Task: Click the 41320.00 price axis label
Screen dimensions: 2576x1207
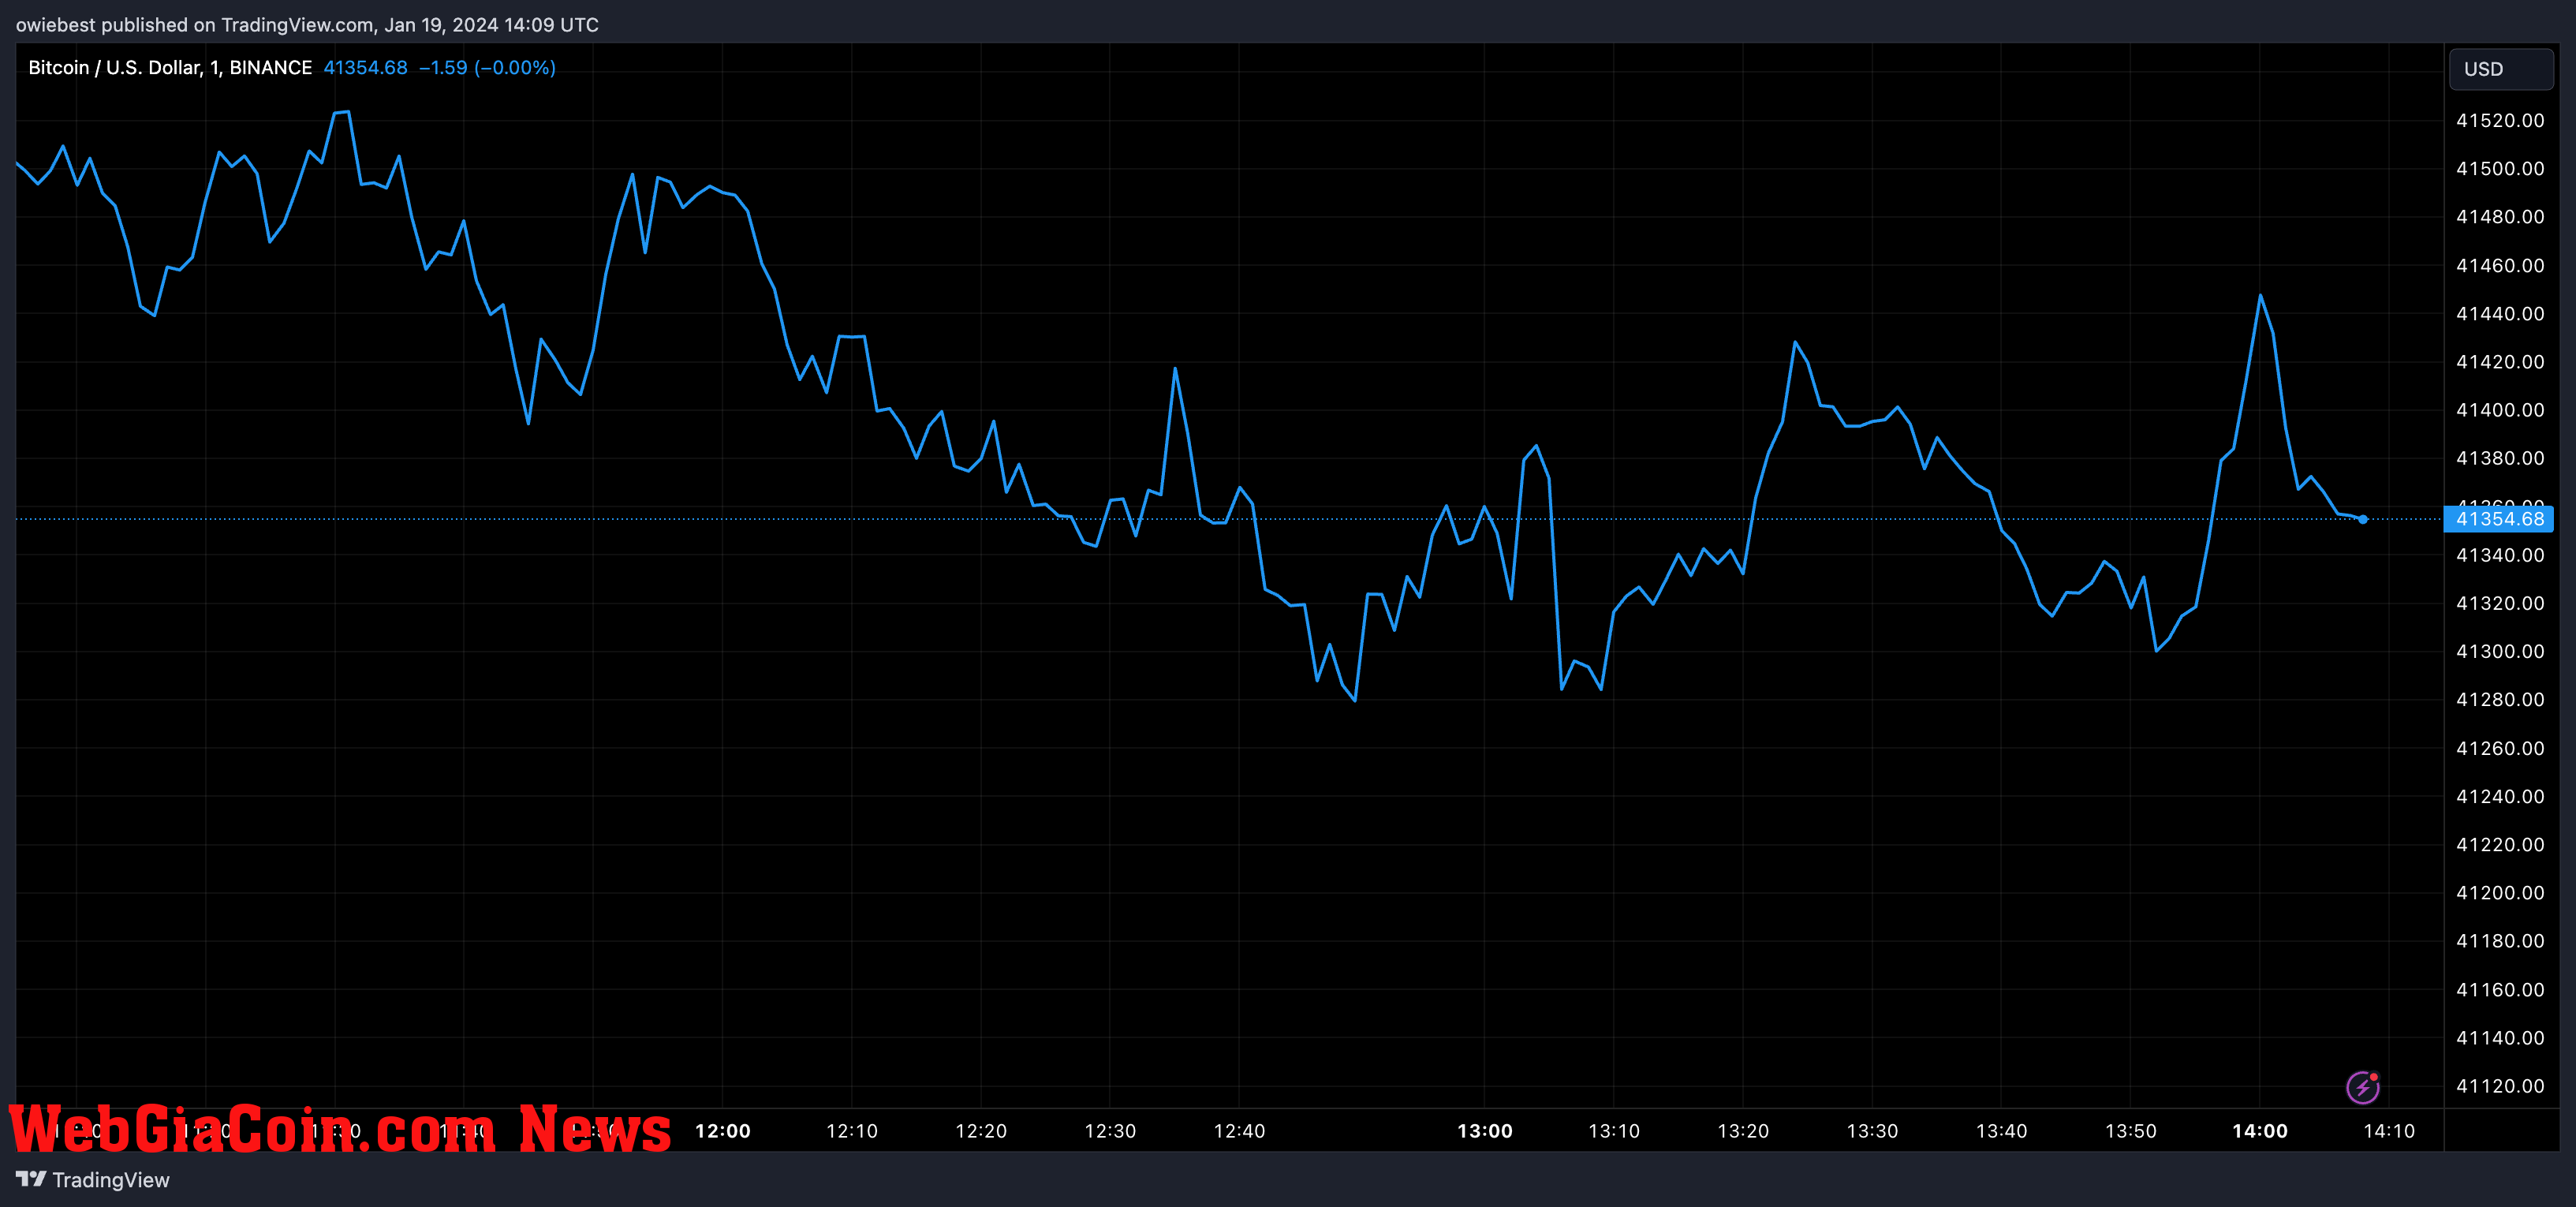Action: 2500,603
